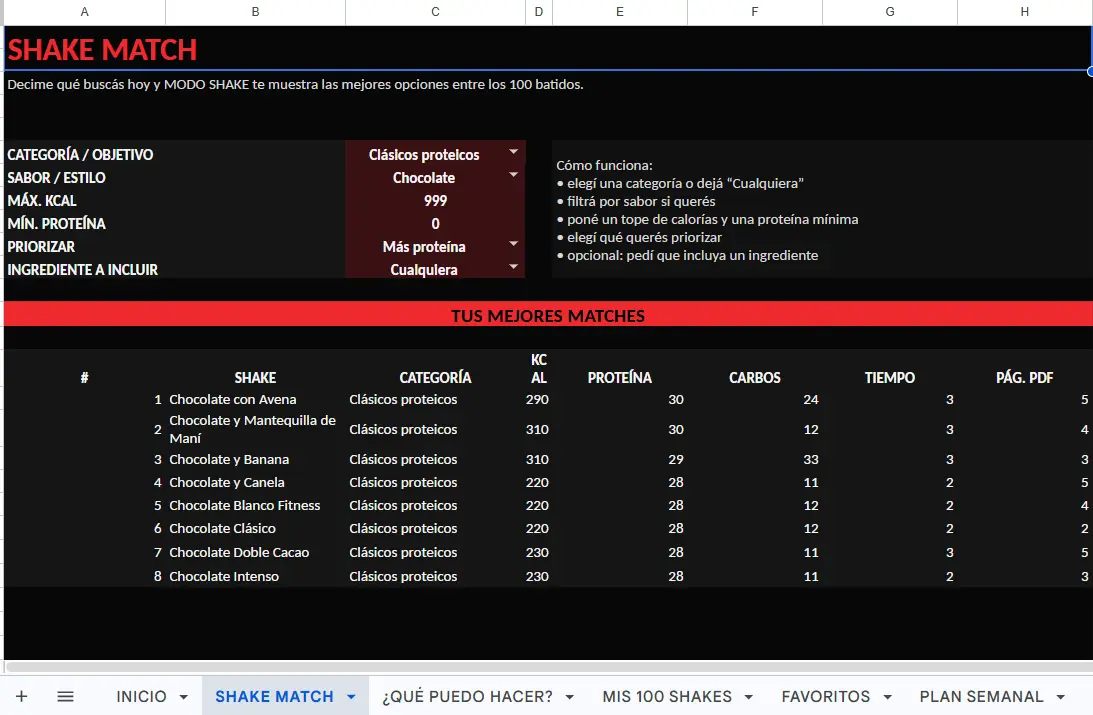This screenshot has width=1093, height=715.
Task: Select the Chocolate Blanco Fitness cell
Action: pyautogui.click(x=255, y=505)
